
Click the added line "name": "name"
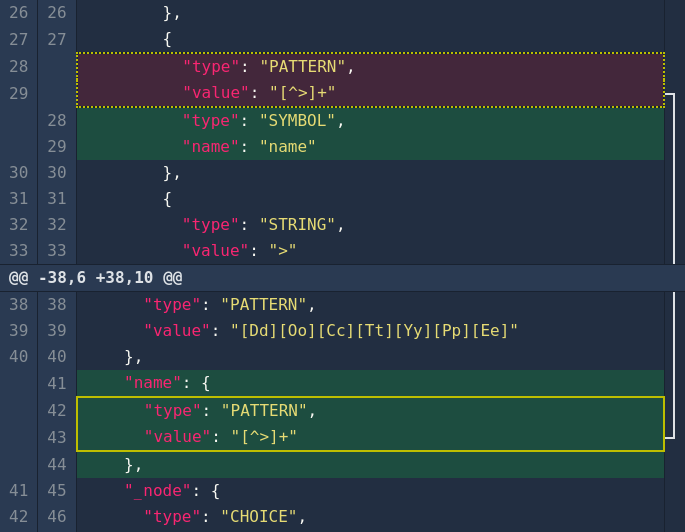pos(370,147)
